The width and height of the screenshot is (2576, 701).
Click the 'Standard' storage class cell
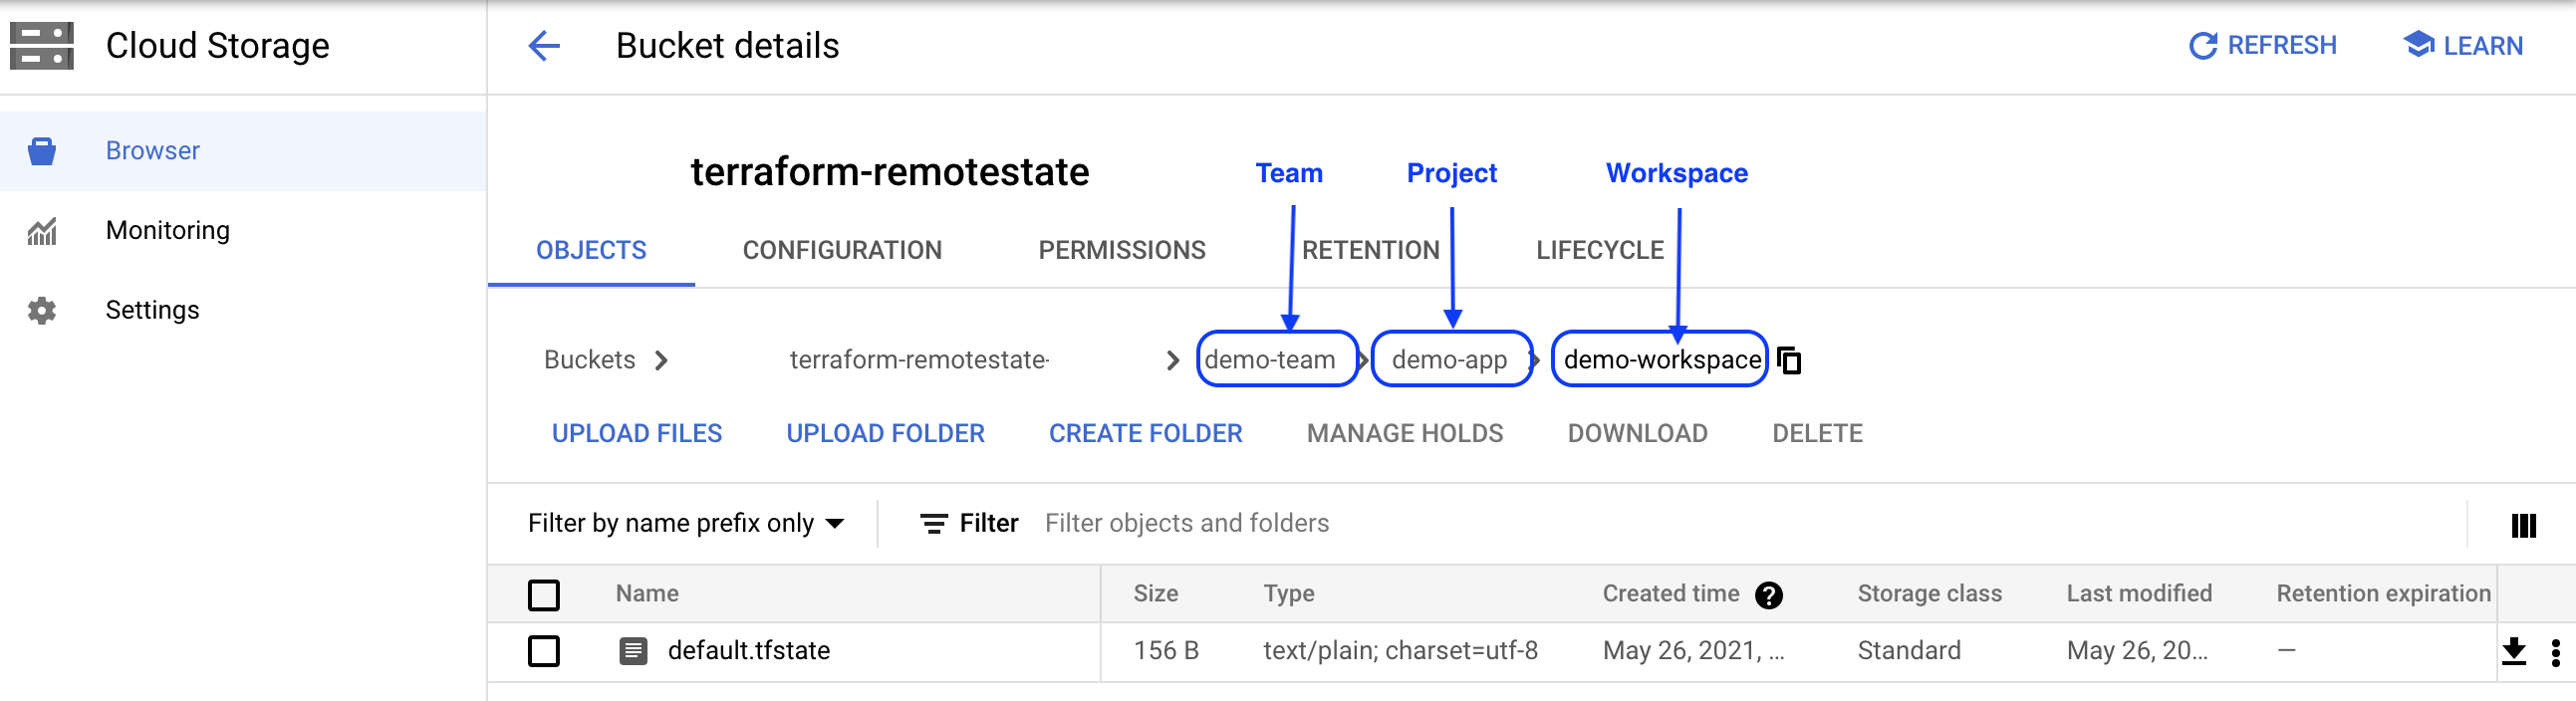coord(1908,652)
